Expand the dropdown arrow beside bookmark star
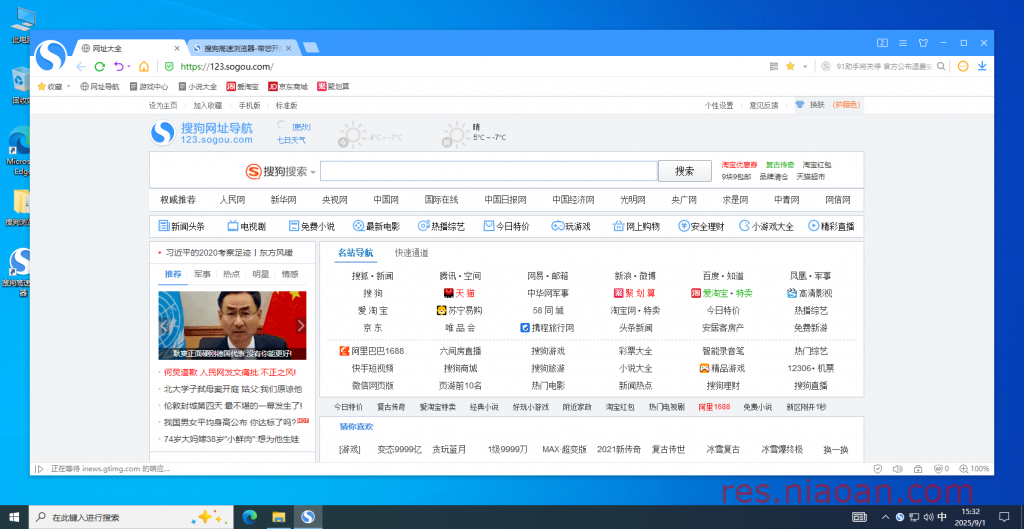Viewport: 1024px width, 529px height. pyautogui.click(x=805, y=67)
